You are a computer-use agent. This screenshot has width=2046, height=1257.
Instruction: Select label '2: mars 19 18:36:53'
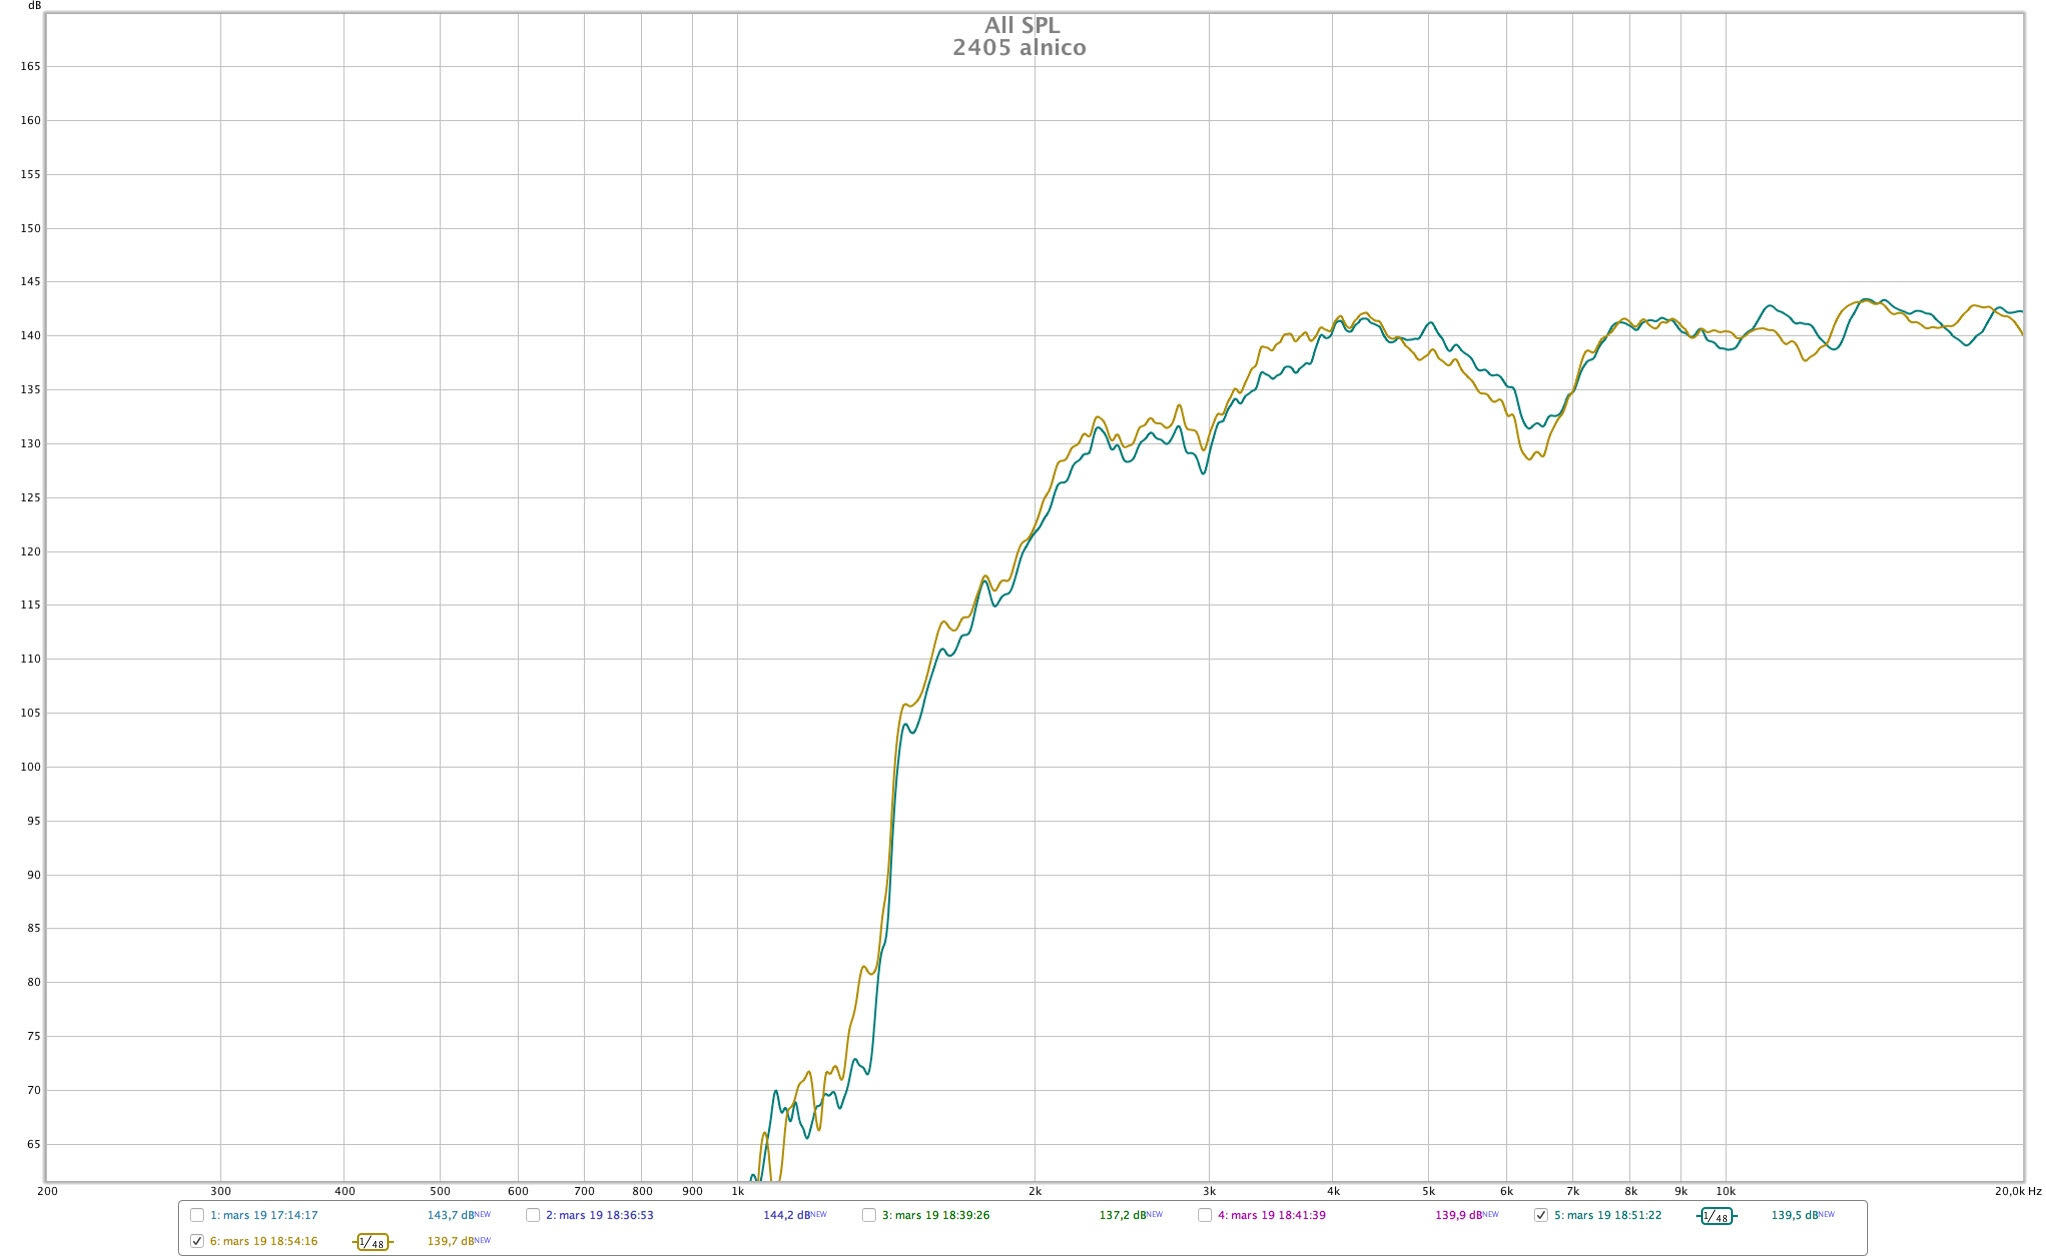pos(600,1215)
